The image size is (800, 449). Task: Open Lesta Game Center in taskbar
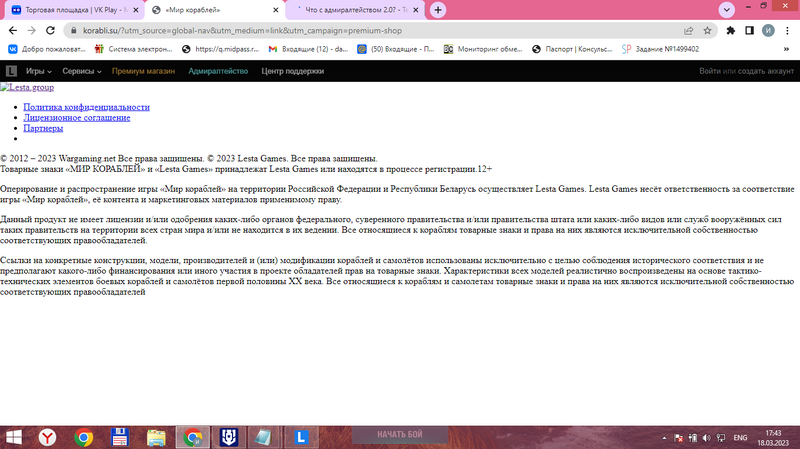(x=301, y=437)
